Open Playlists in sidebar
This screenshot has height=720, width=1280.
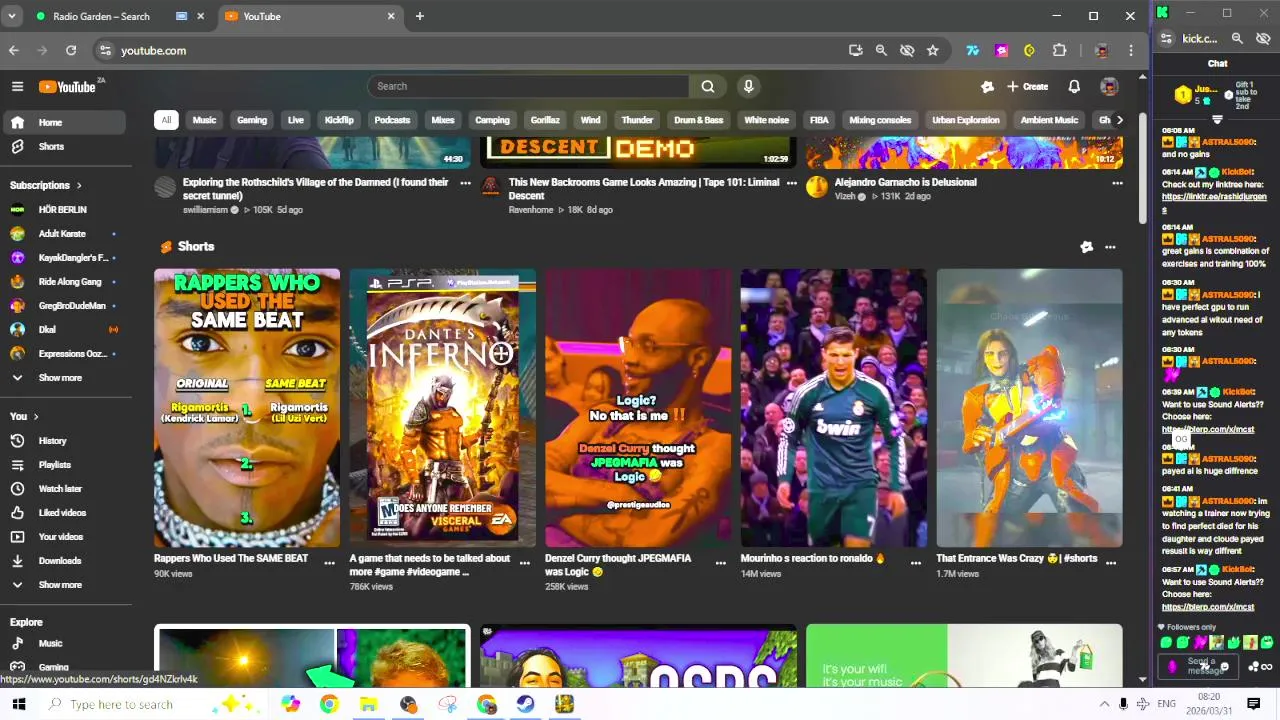[x=65, y=465]
